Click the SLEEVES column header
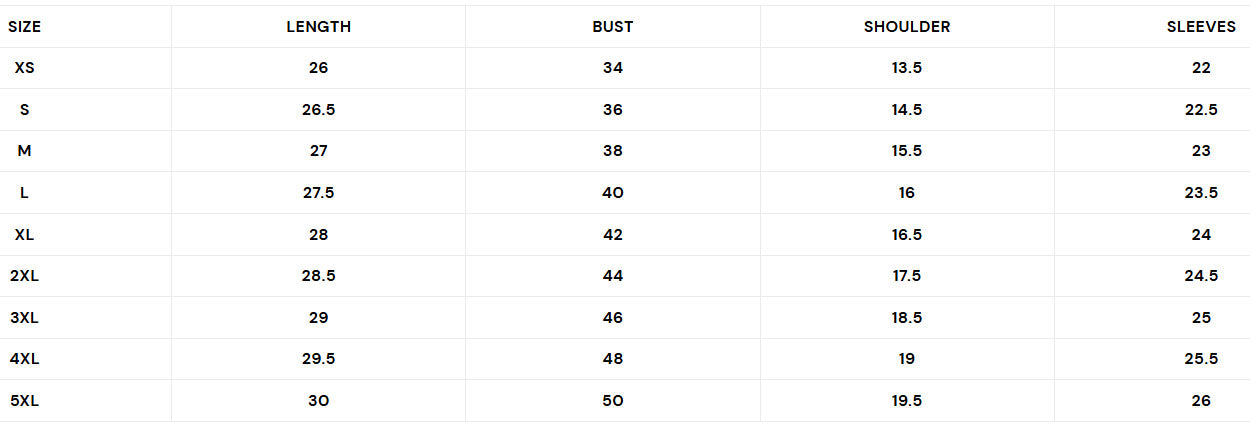The image size is (1250, 426). (x=1201, y=27)
